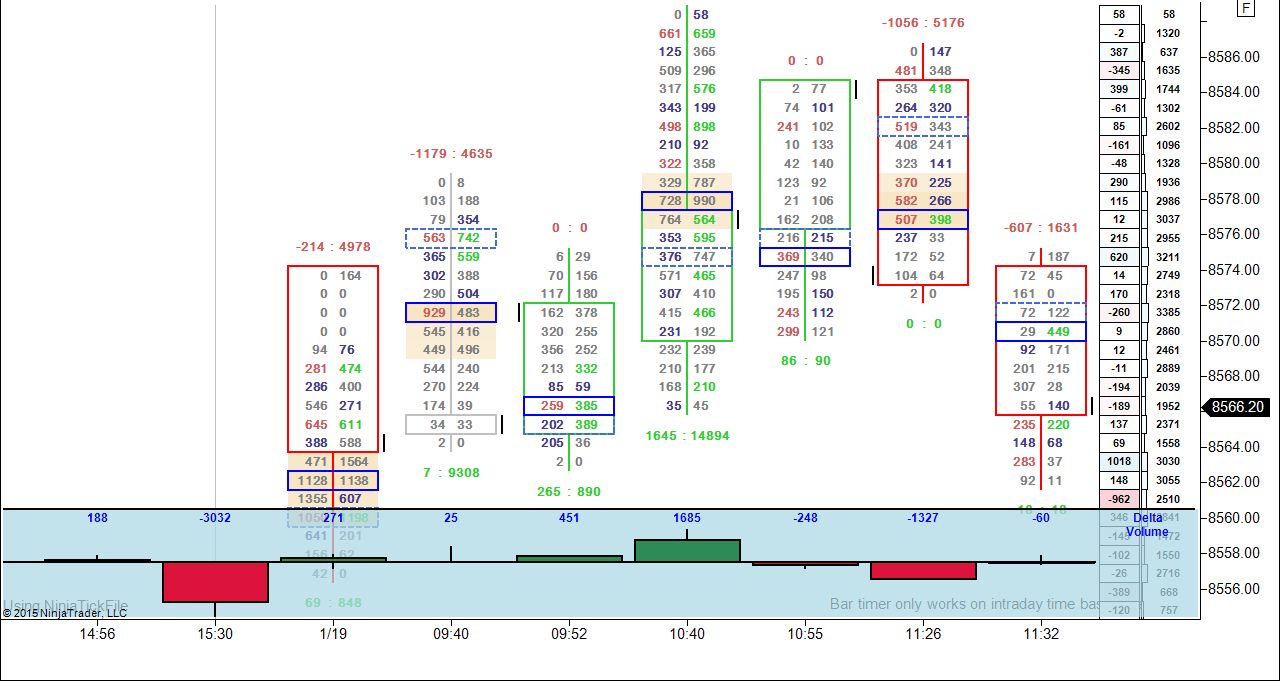Select the 1/19 date label on time axis
The height and width of the screenshot is (681, 1280).
[333, 634]
